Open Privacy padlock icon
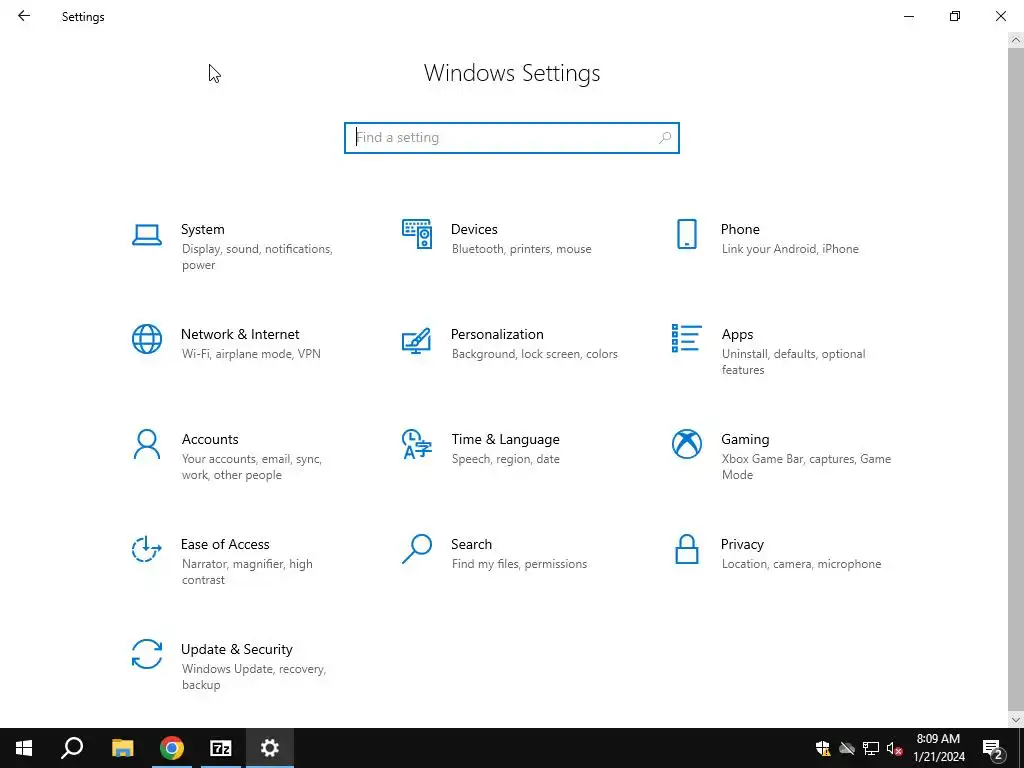 click(686, 549)
